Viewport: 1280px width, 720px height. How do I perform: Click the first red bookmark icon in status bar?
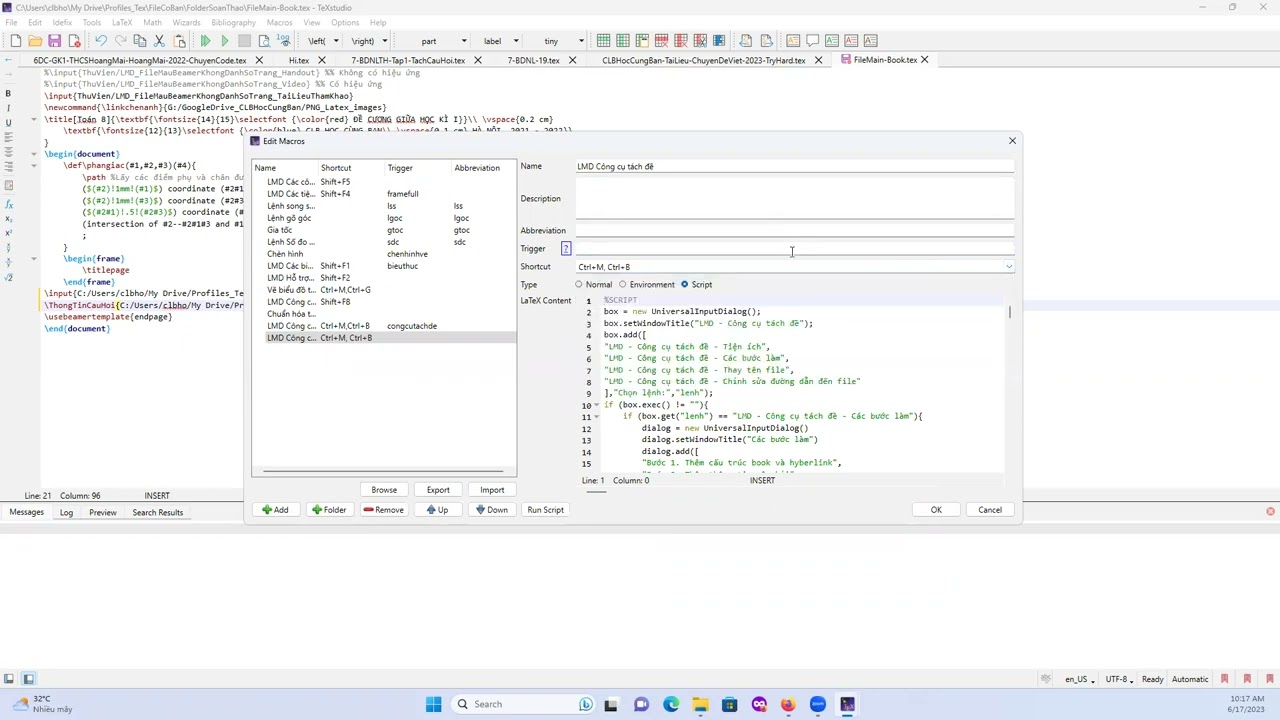point(1224,679)
